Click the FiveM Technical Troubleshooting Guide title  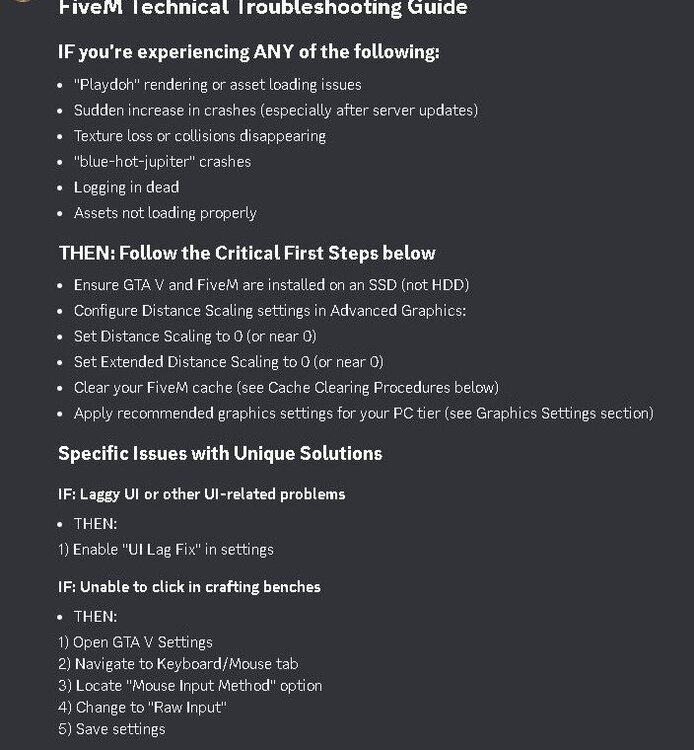(x=263, y=8)
